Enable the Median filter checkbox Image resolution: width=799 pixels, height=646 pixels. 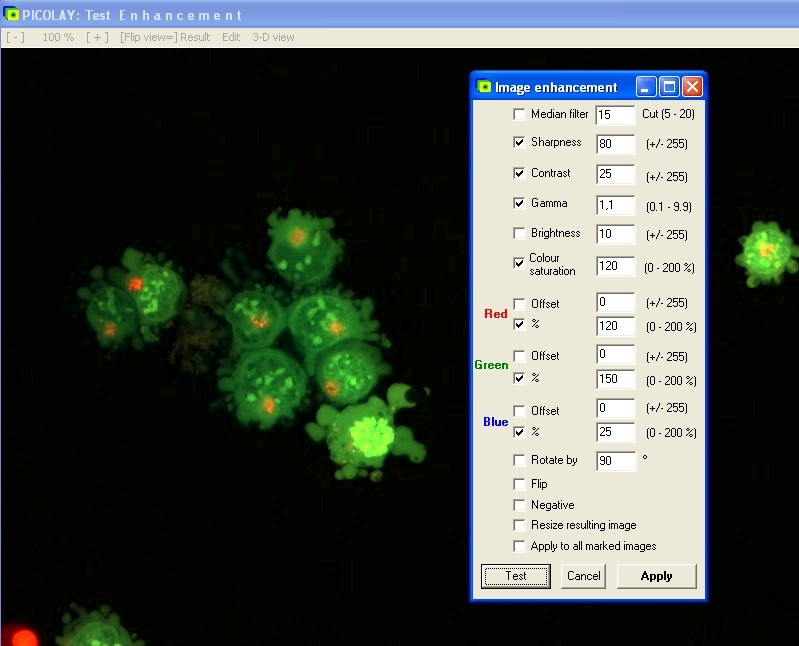[519, 114]
